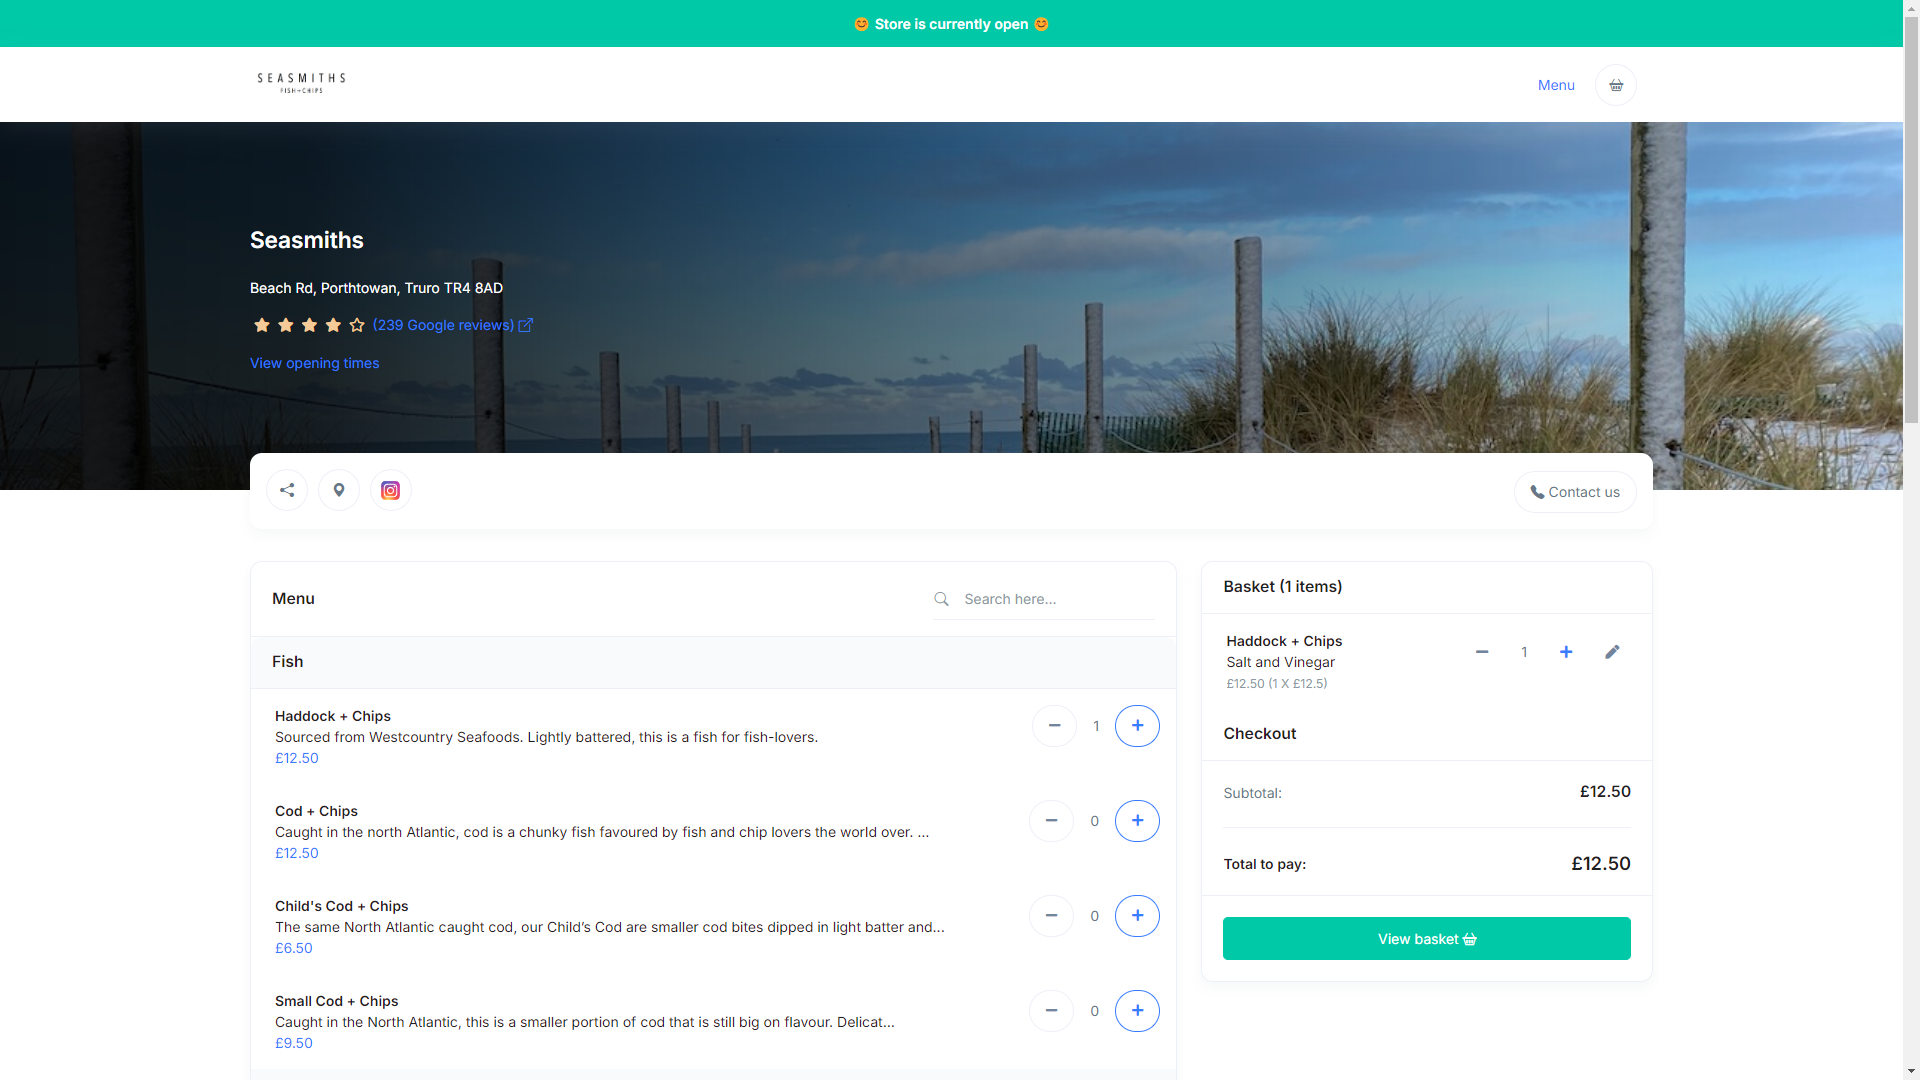Open View opening times link
1920x1080 pixels.
tap(314, 363)
